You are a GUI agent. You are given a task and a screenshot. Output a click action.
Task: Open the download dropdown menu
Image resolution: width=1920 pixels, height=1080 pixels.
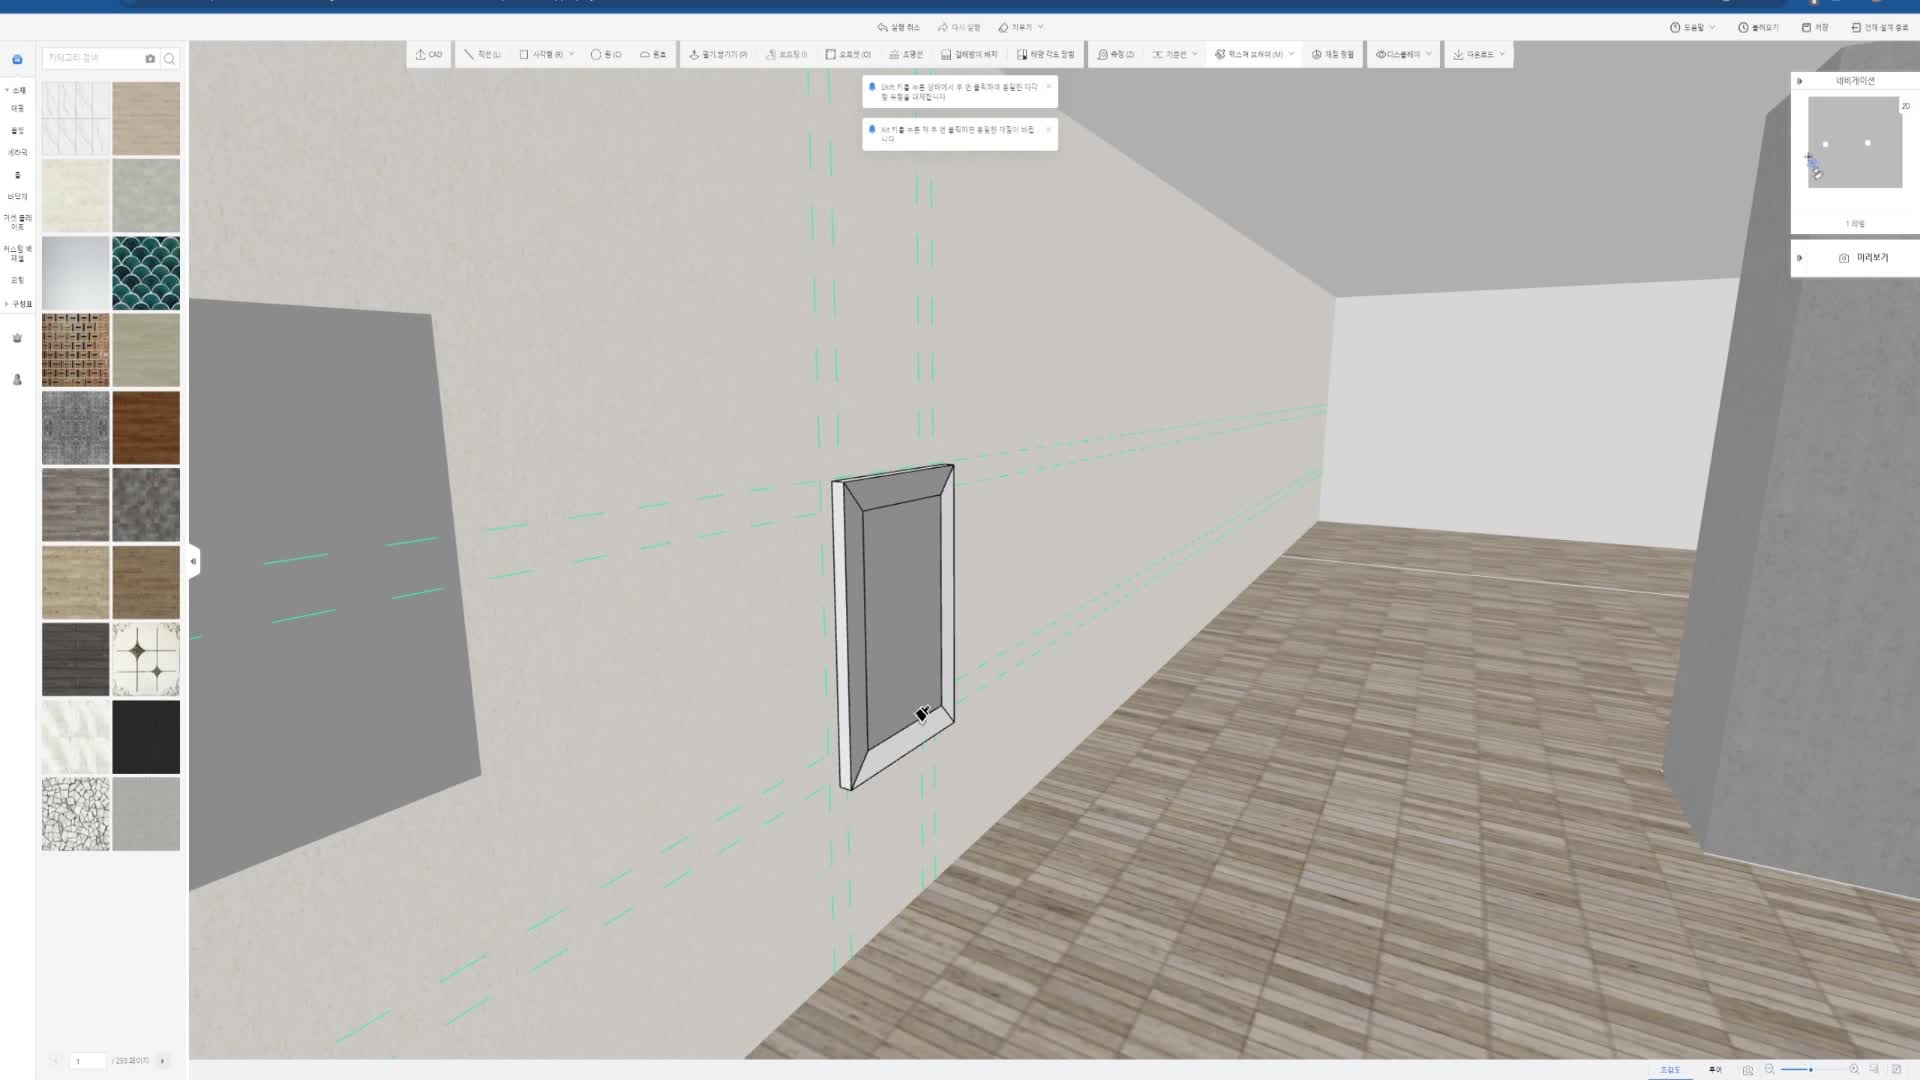pos(1478,55)
